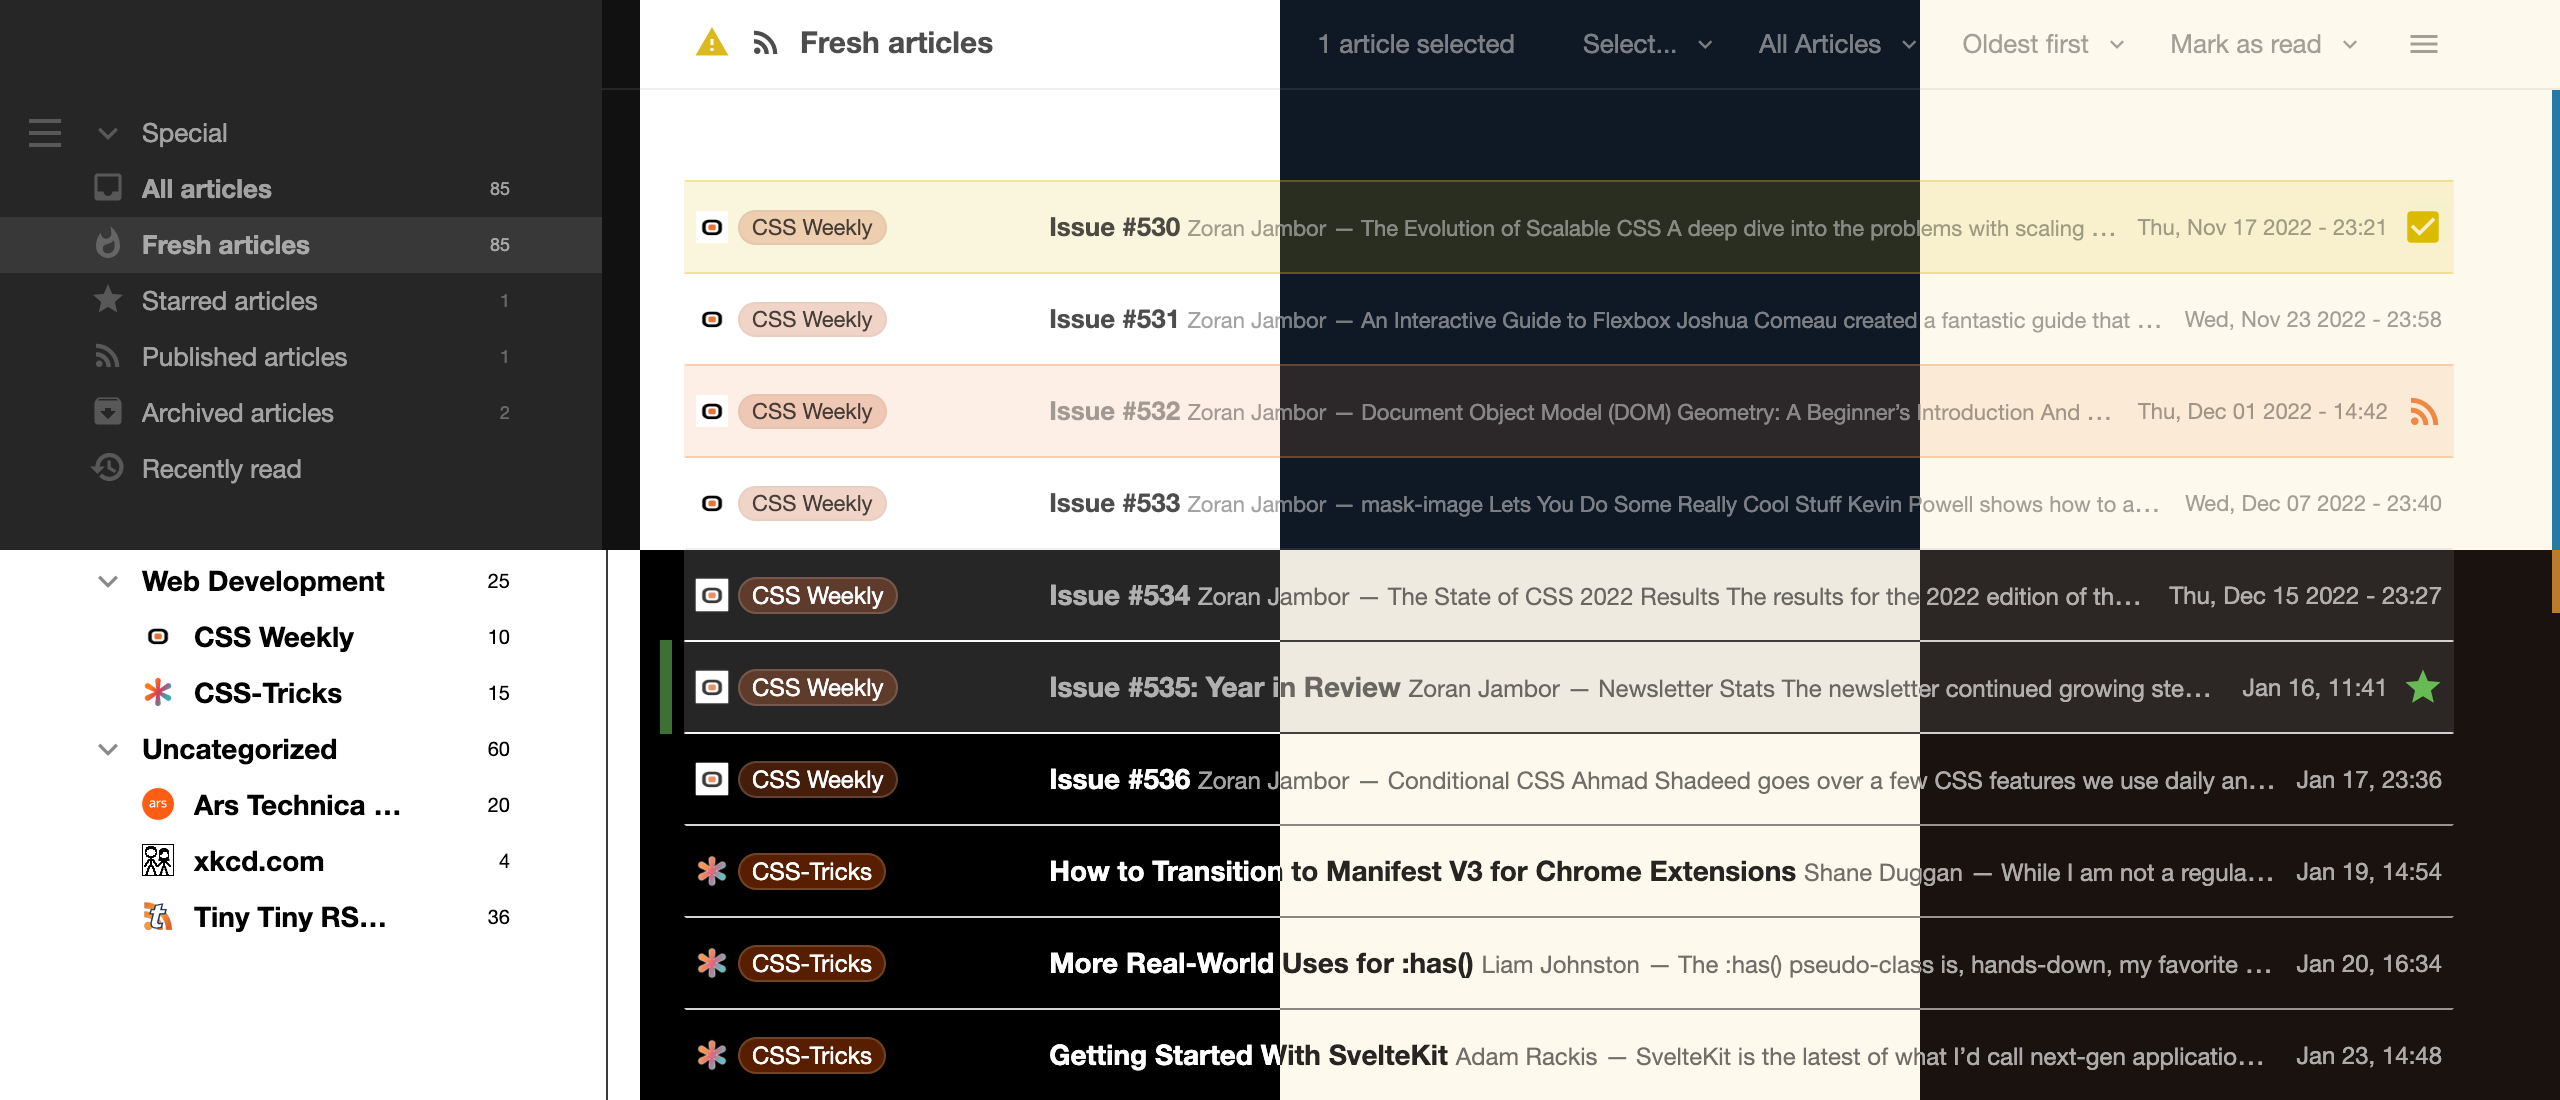Click the CSS Weekly label on Issue #531
Screen dimensions: 2560x1100
point(812,319)
